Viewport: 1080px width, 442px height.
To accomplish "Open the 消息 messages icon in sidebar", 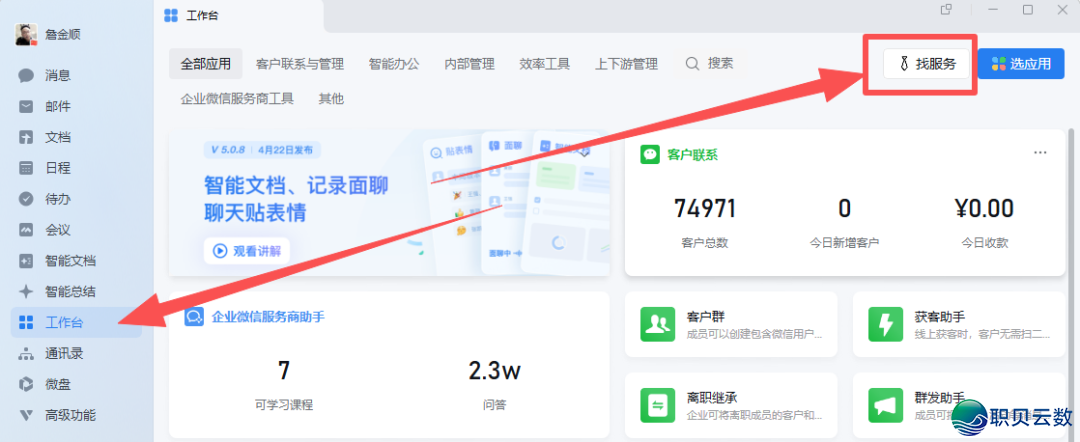I will coord(26,75).
